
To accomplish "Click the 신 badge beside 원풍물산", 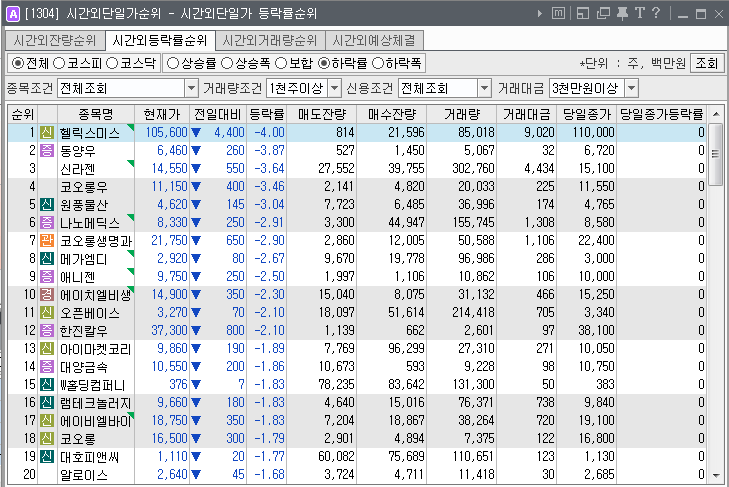I will click(46, 205).
